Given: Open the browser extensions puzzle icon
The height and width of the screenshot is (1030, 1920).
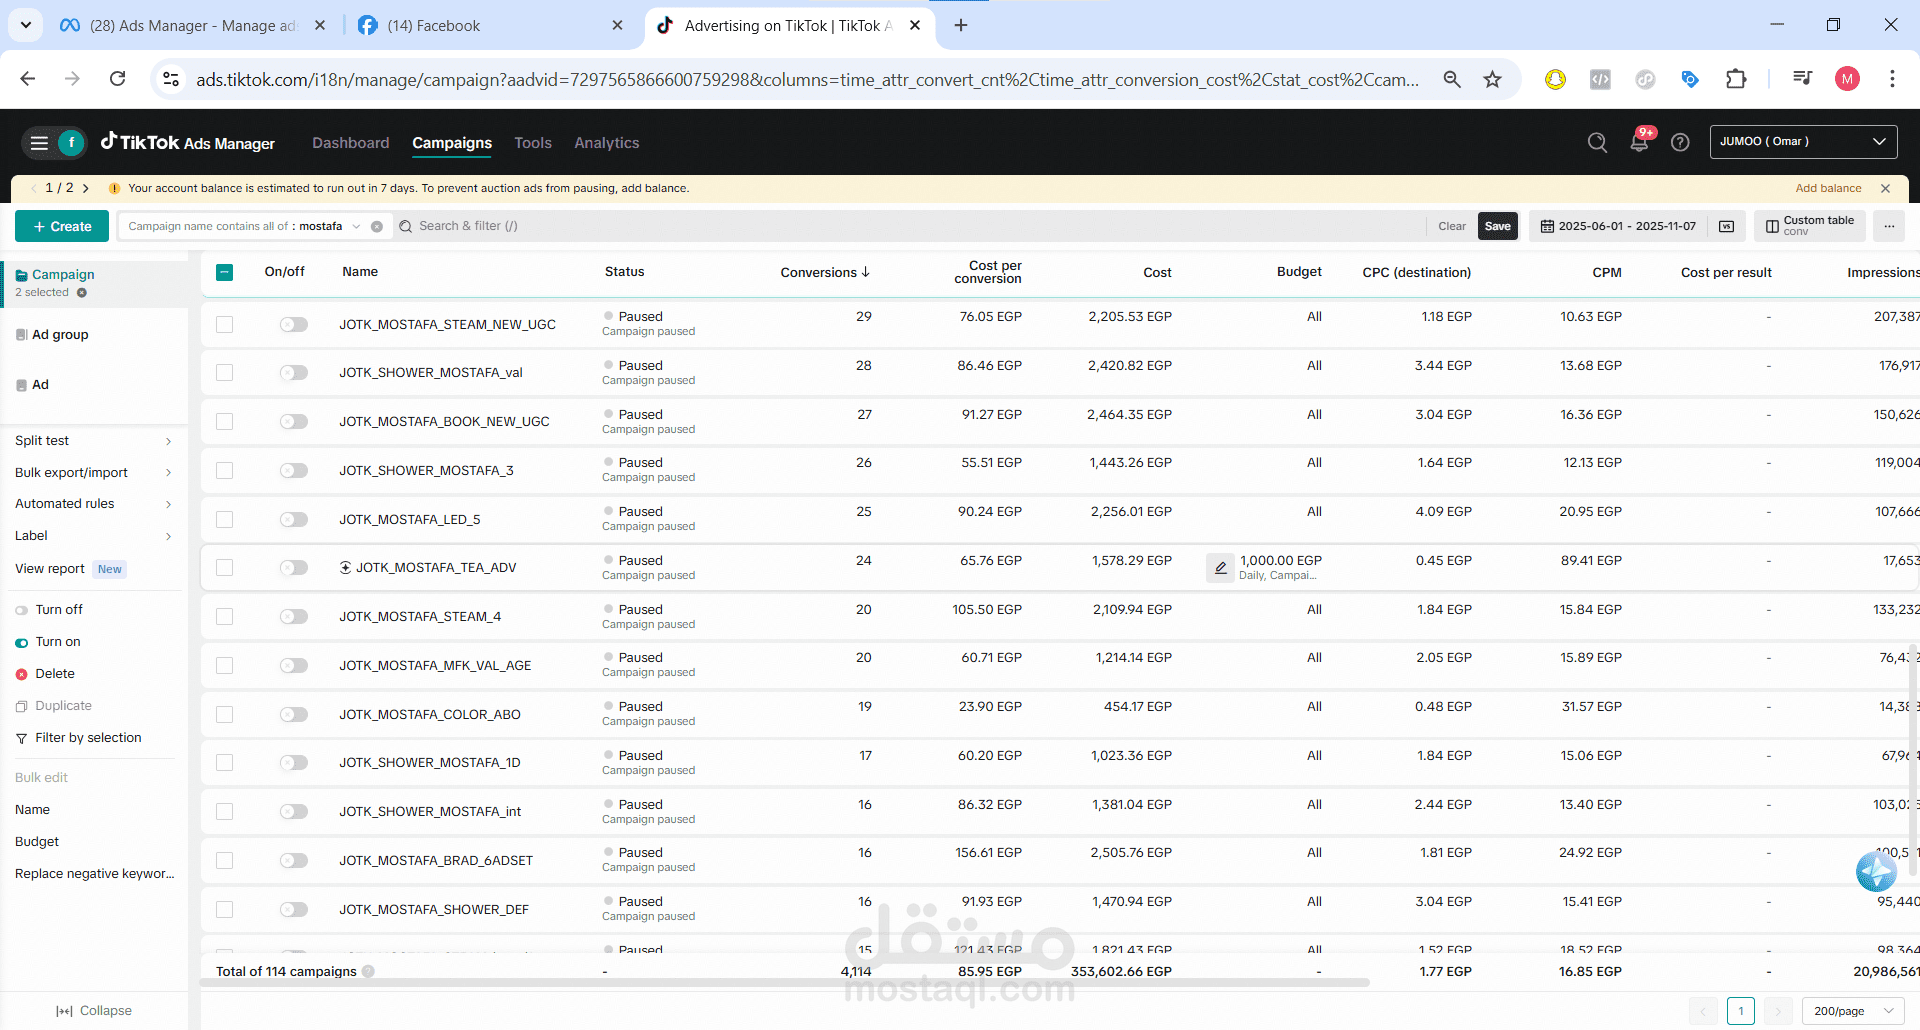Looking at the screenshot, I should pos(1736,79).
